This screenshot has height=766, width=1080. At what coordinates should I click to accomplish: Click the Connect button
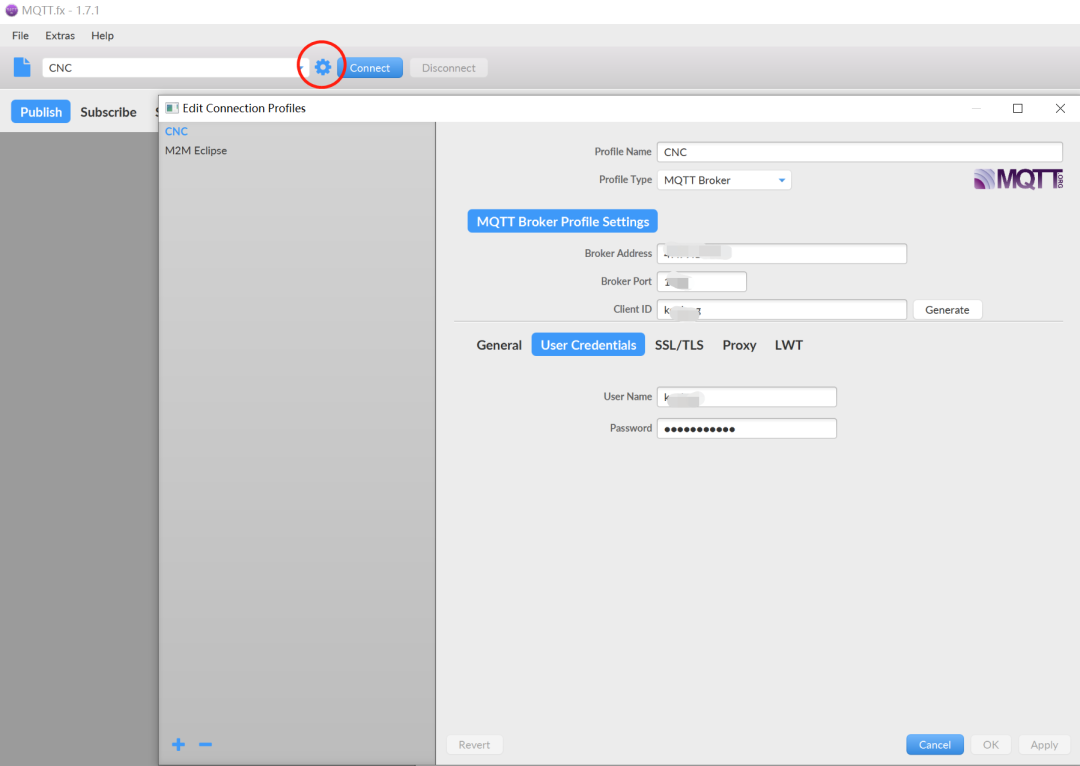pyautogui.click(x=370, y=68)
